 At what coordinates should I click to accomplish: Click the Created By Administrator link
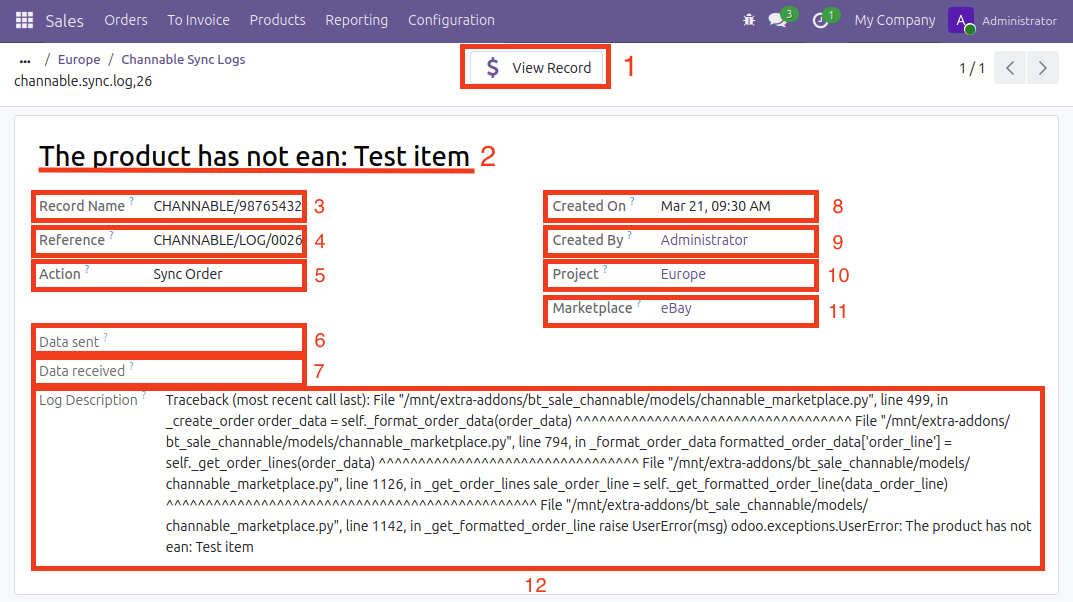click(x=704, y=240)
